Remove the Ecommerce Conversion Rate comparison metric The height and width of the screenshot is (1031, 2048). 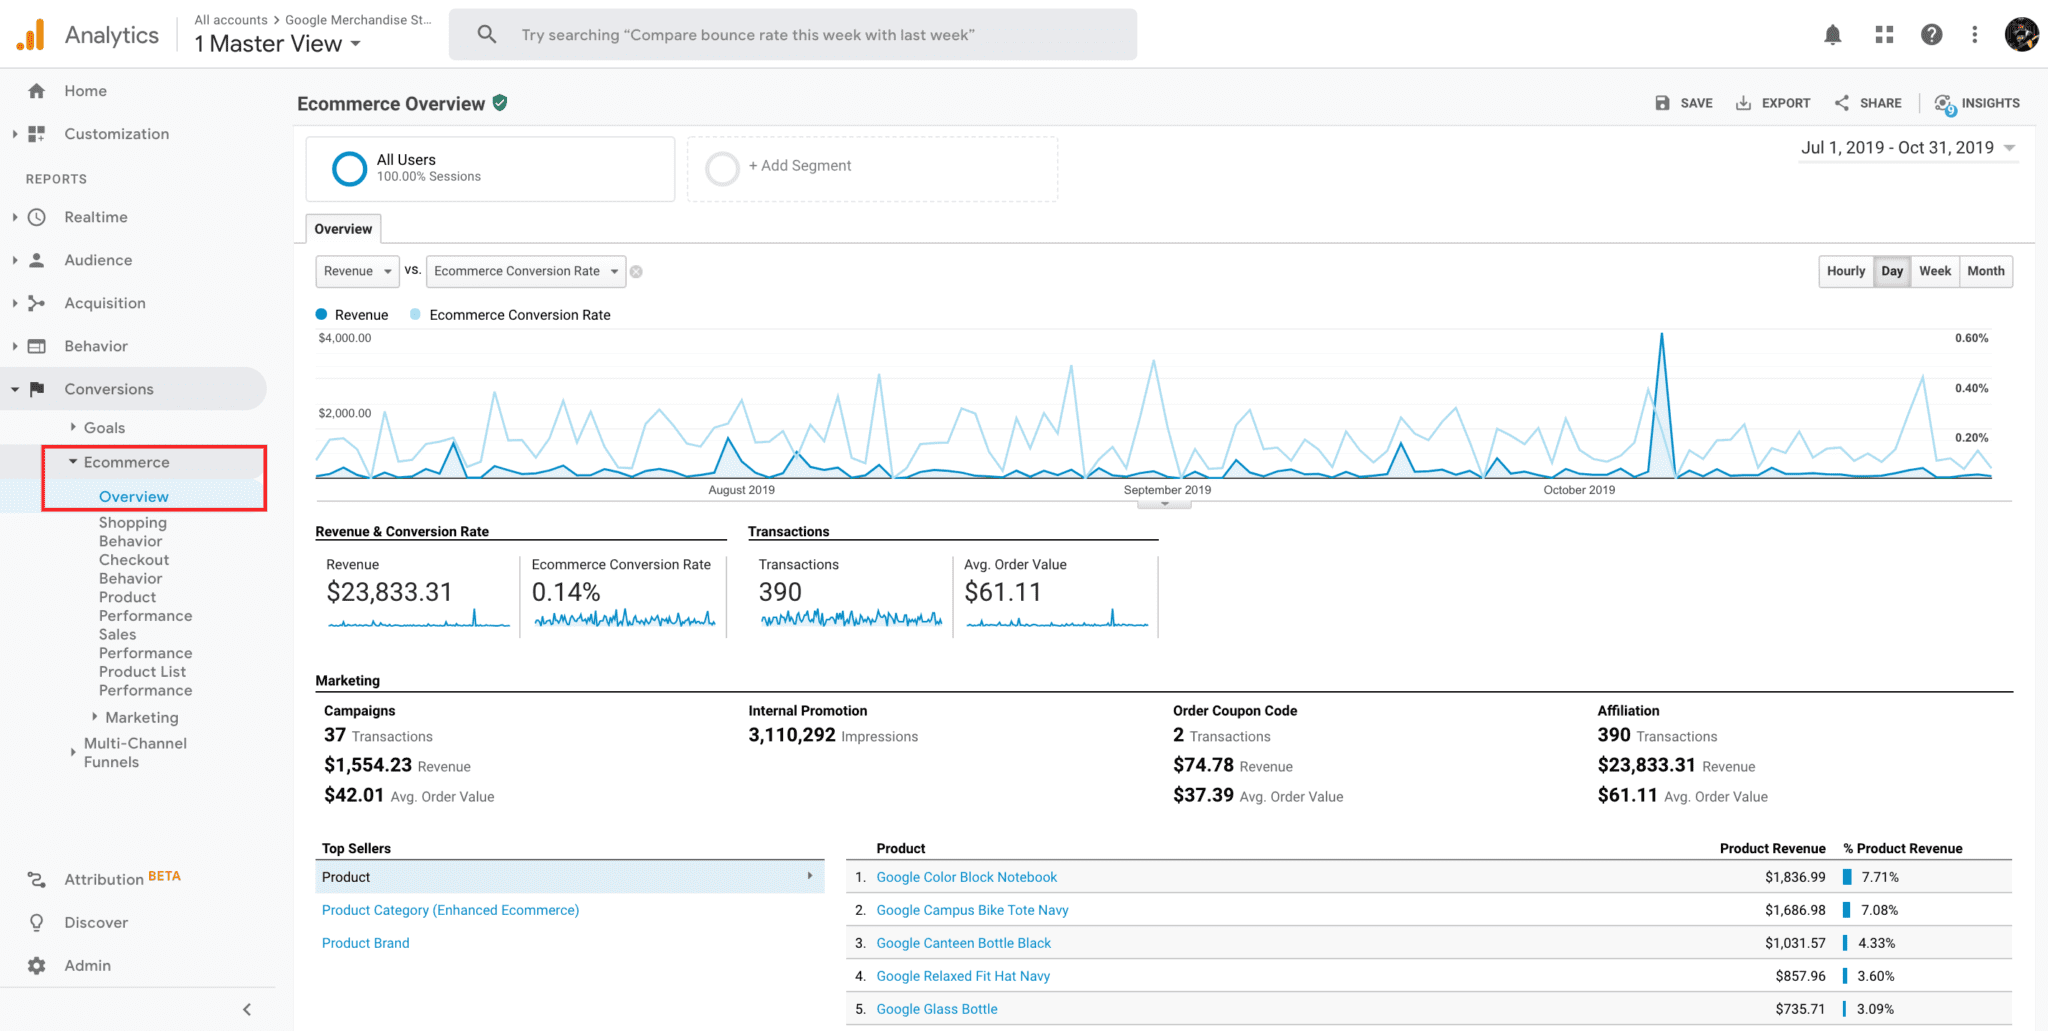click(x=636, y=272)
